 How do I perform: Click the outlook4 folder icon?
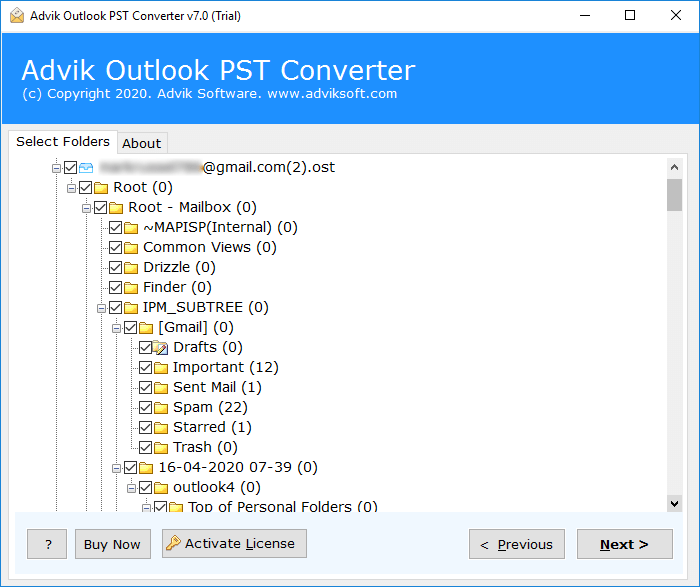coord(161,487)
